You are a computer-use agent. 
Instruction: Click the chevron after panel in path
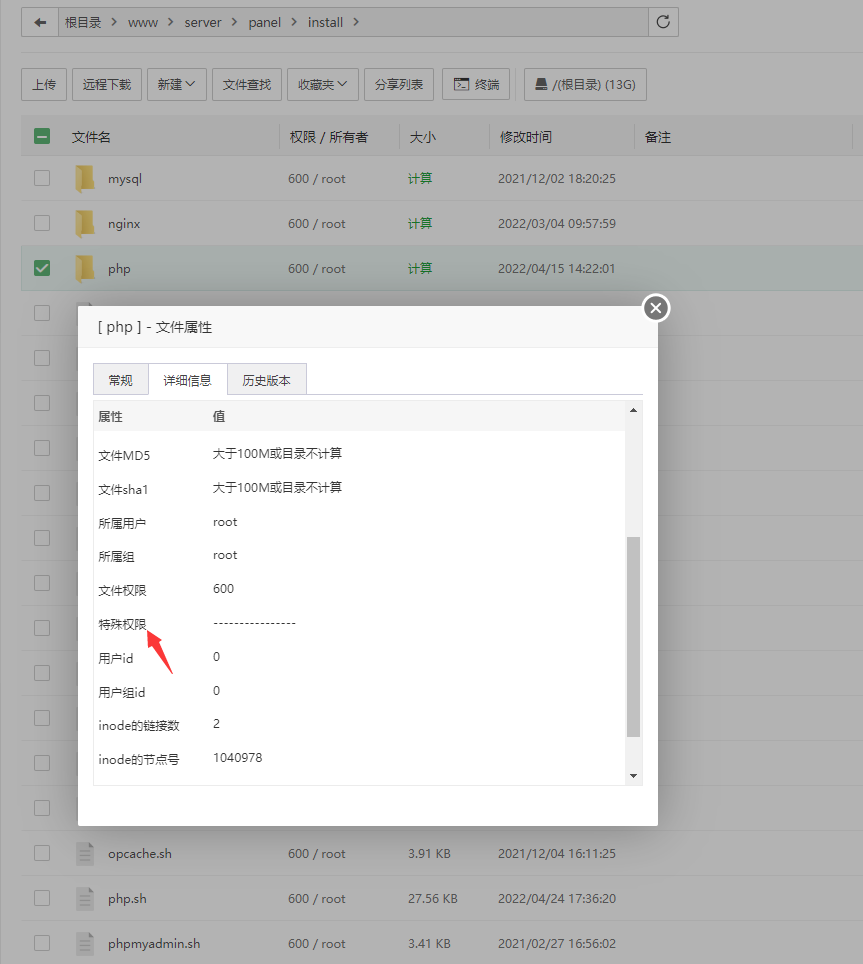(294, 22)
